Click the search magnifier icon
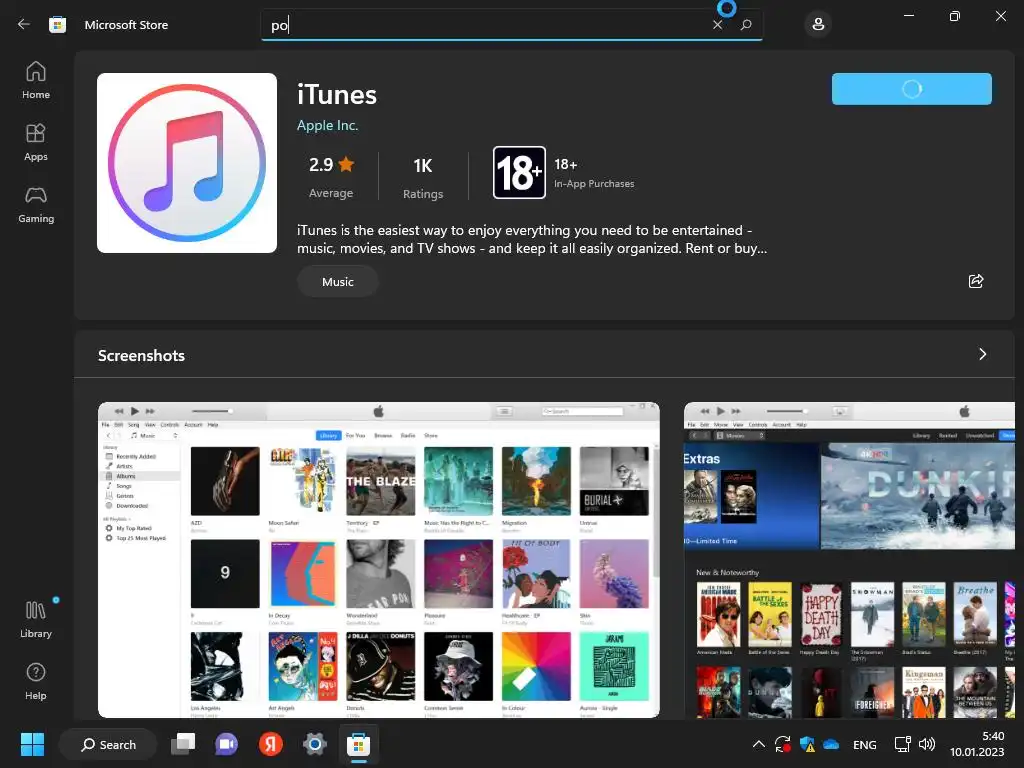The width and height of the screenshot is (1024, 768). pyautogui.click(x=746, y=25)
